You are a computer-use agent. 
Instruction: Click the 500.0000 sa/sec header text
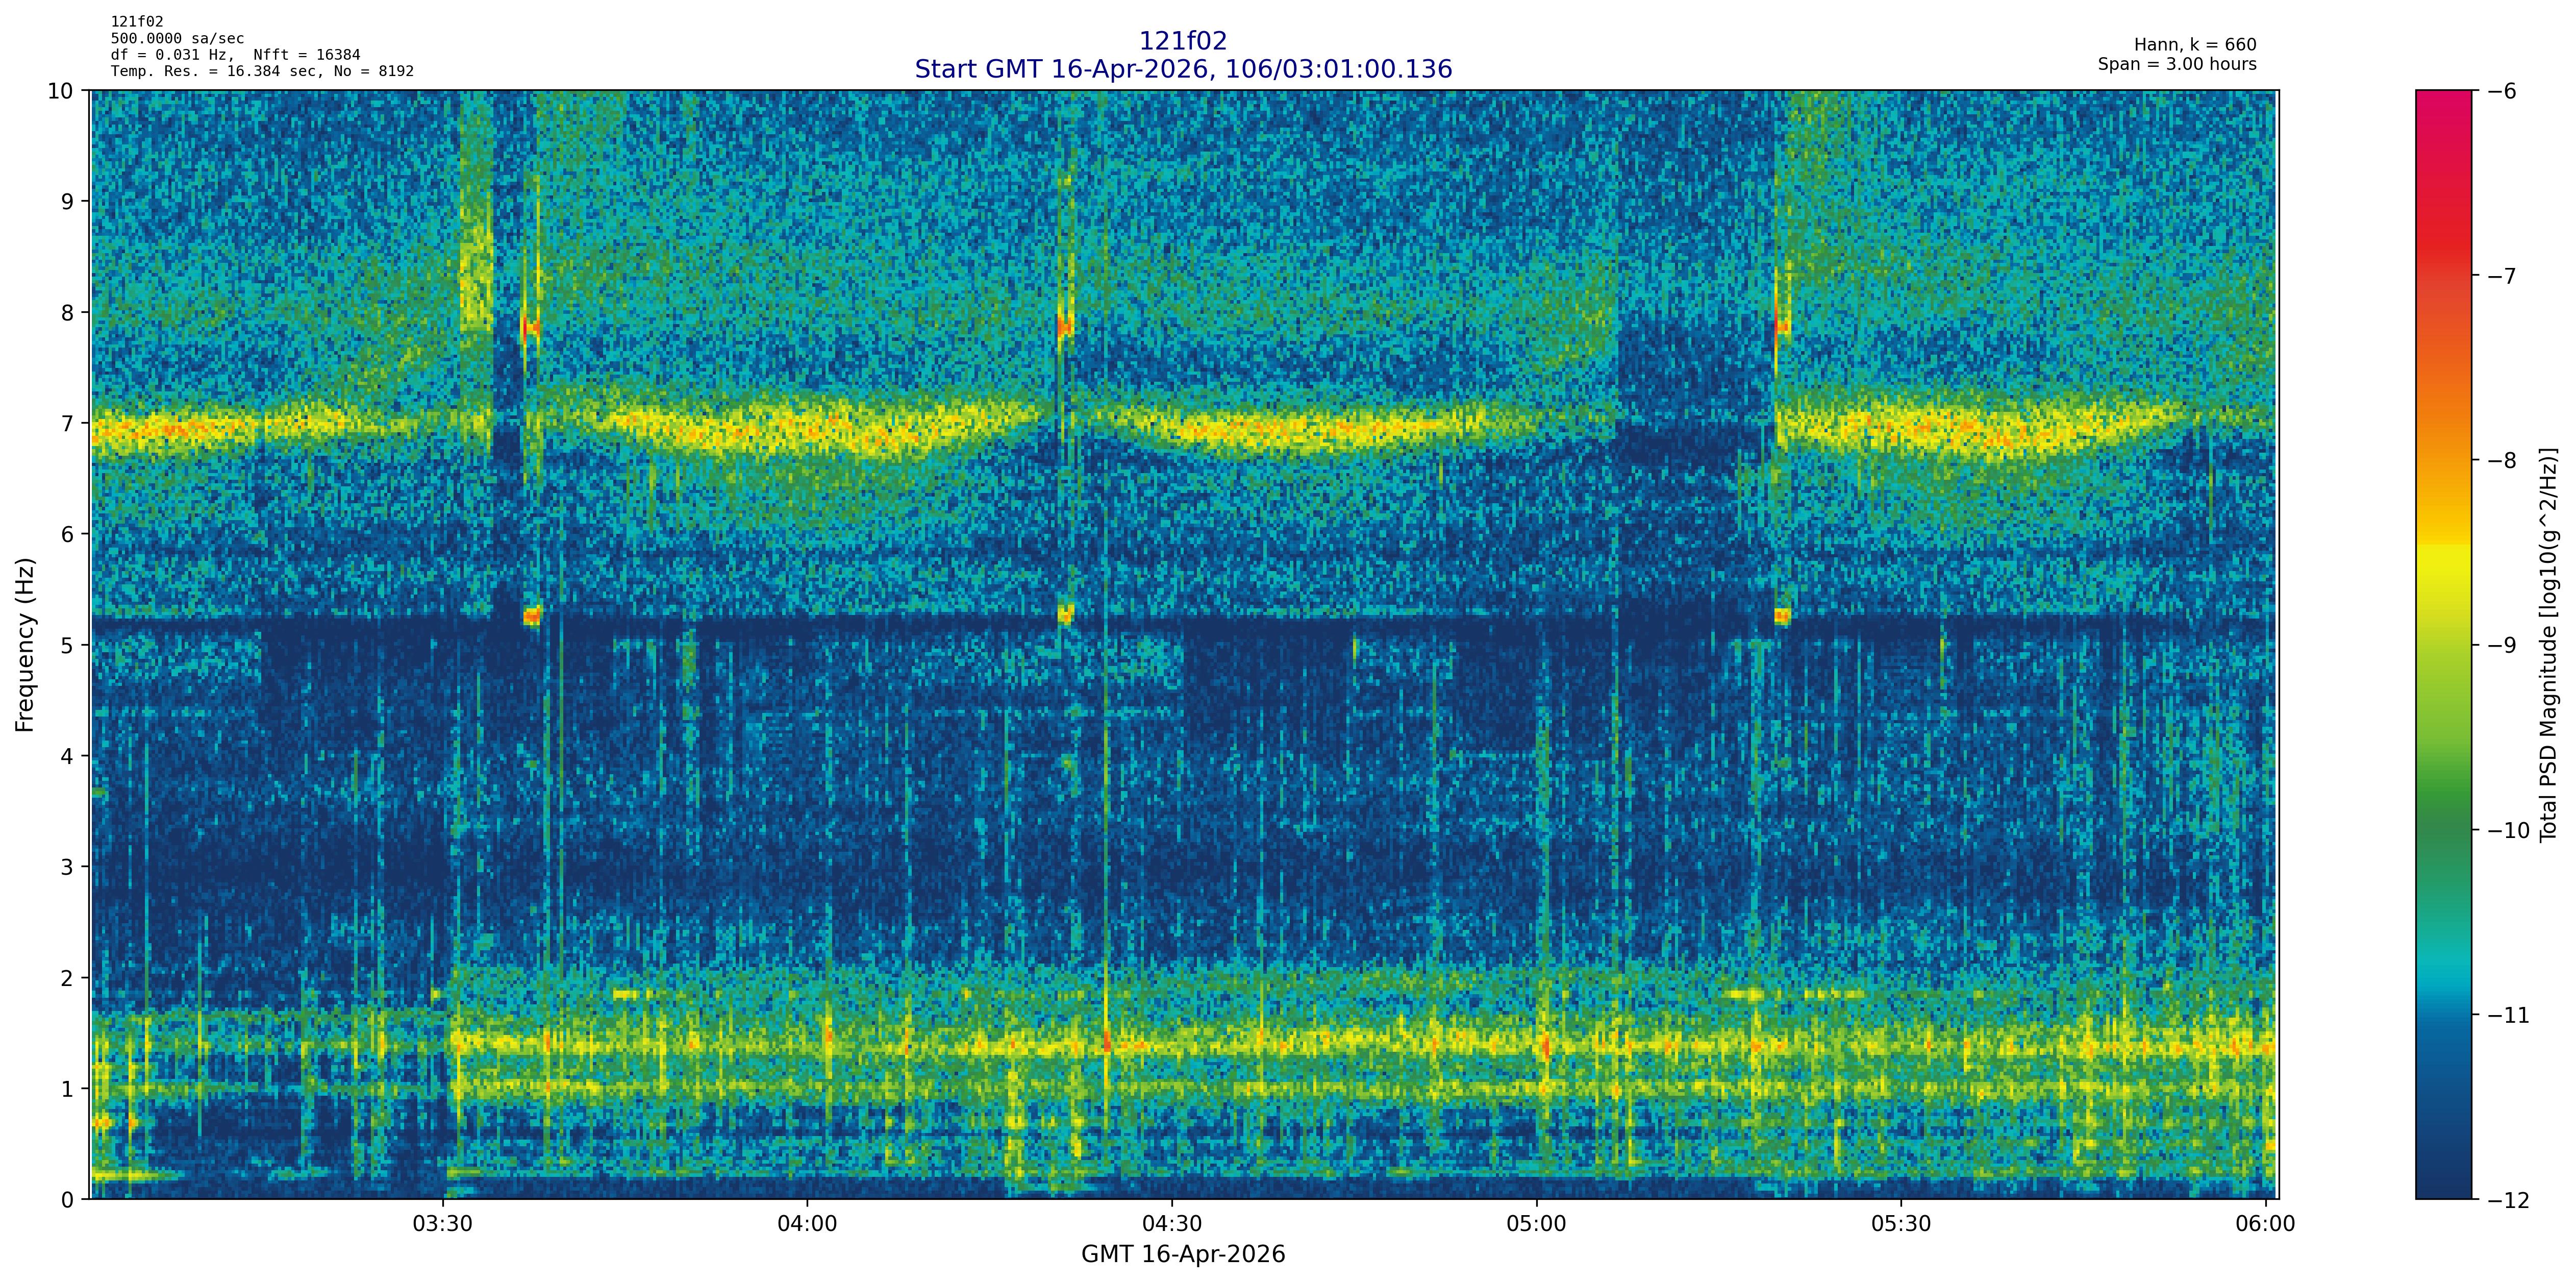(177, 39)
